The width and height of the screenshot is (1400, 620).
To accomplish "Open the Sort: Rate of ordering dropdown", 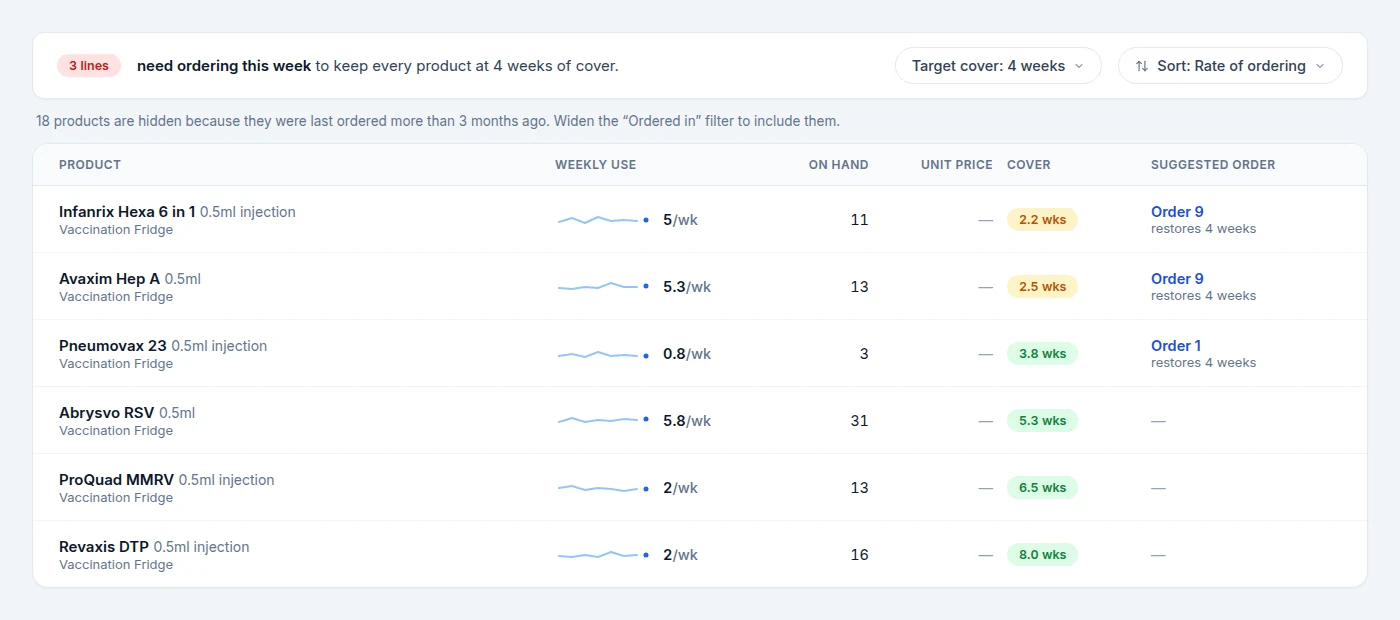I will [x=1230, y=66].
